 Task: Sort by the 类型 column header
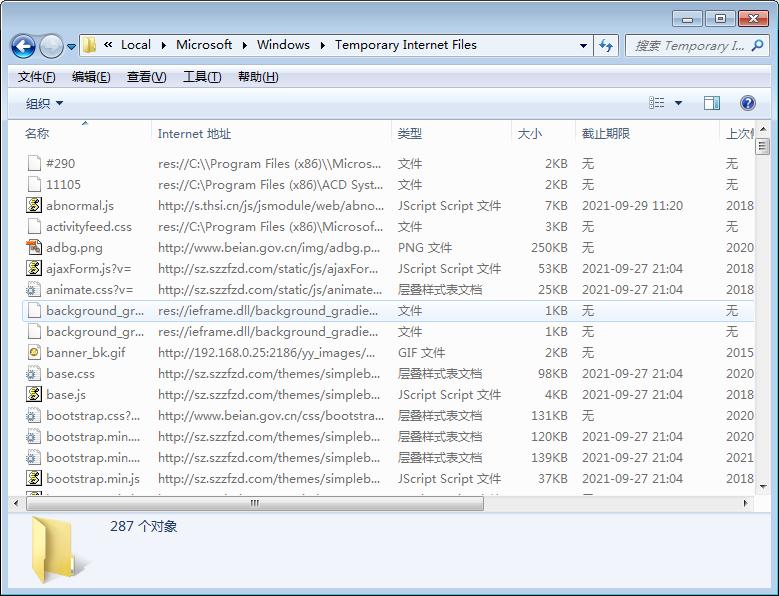point(451,134)
